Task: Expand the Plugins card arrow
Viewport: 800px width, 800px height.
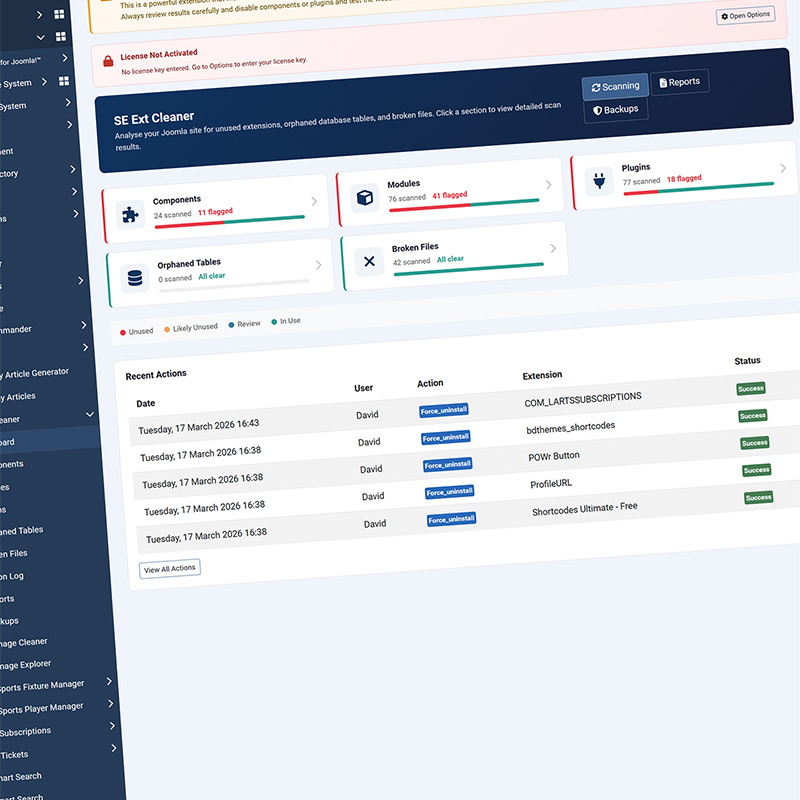Action: [783, 168]
